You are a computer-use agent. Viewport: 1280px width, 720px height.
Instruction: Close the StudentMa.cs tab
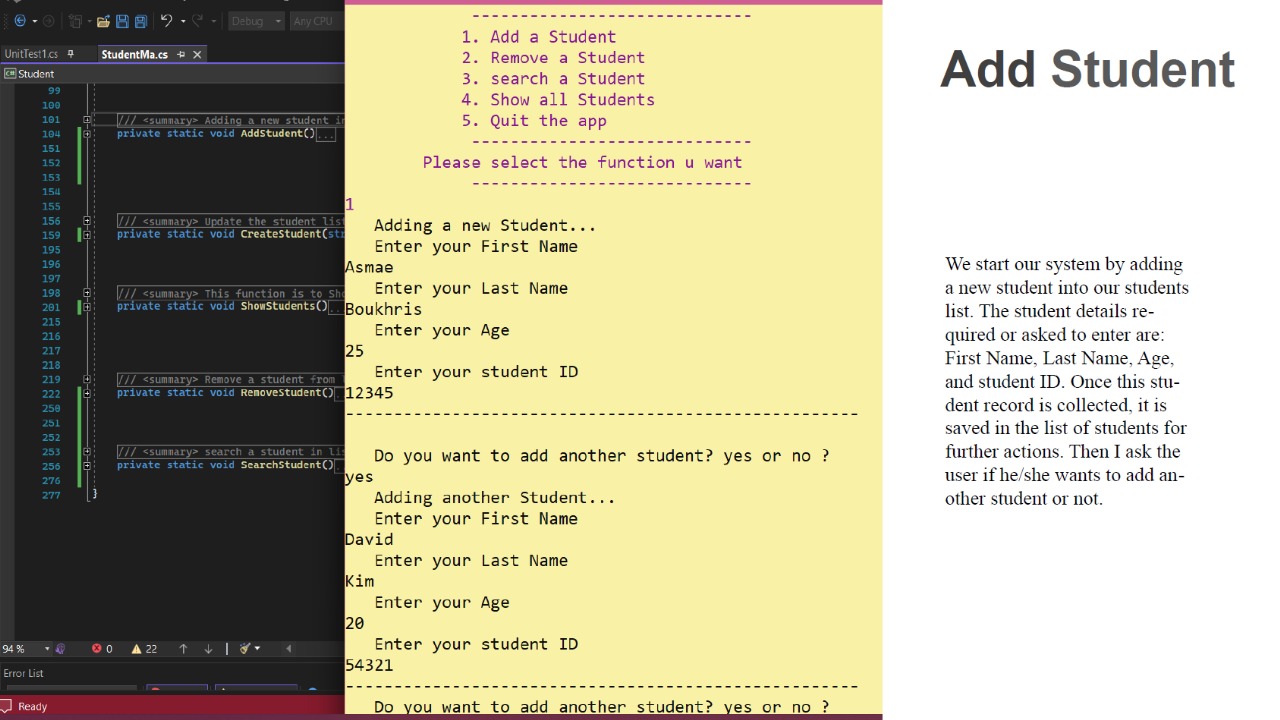(x=197, y=54)
